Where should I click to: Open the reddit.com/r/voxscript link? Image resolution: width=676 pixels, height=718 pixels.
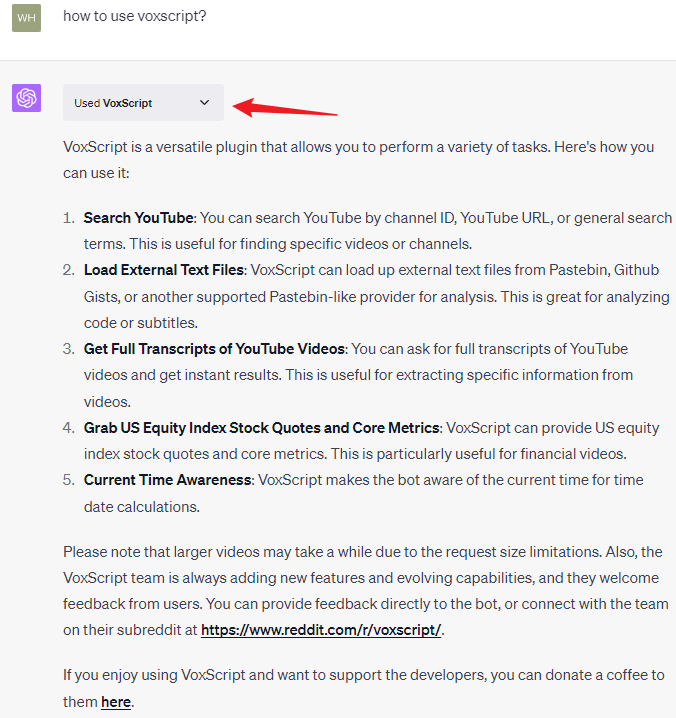[x=321, y=630]
